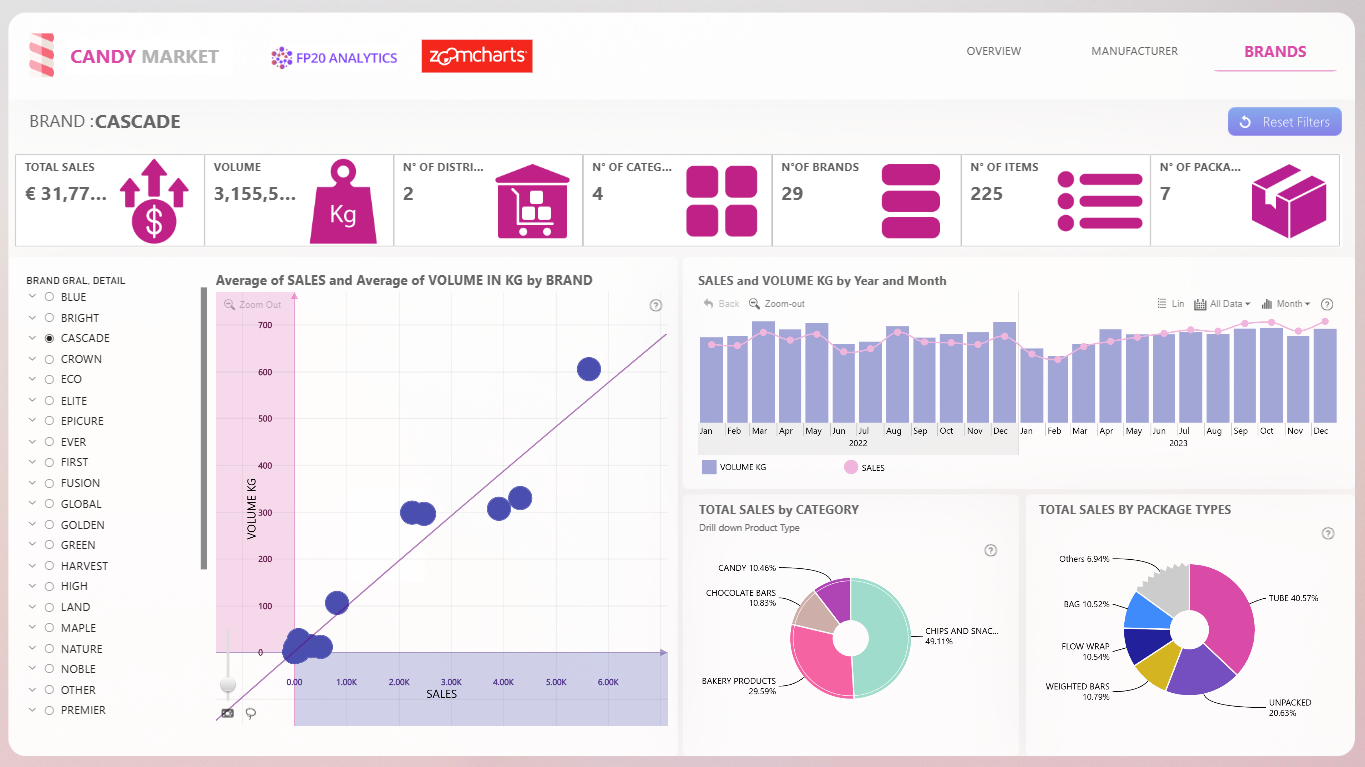Click the N° of Items list icon
1365x767 pixels.
(1100, 200)
